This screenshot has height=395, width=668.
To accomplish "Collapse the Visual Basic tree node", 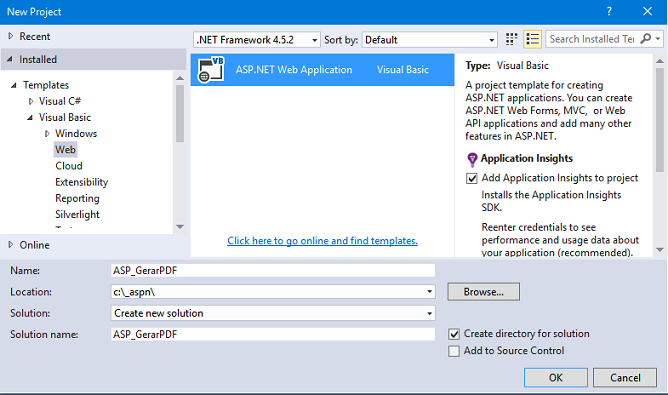I will click(x=30, y=118).
